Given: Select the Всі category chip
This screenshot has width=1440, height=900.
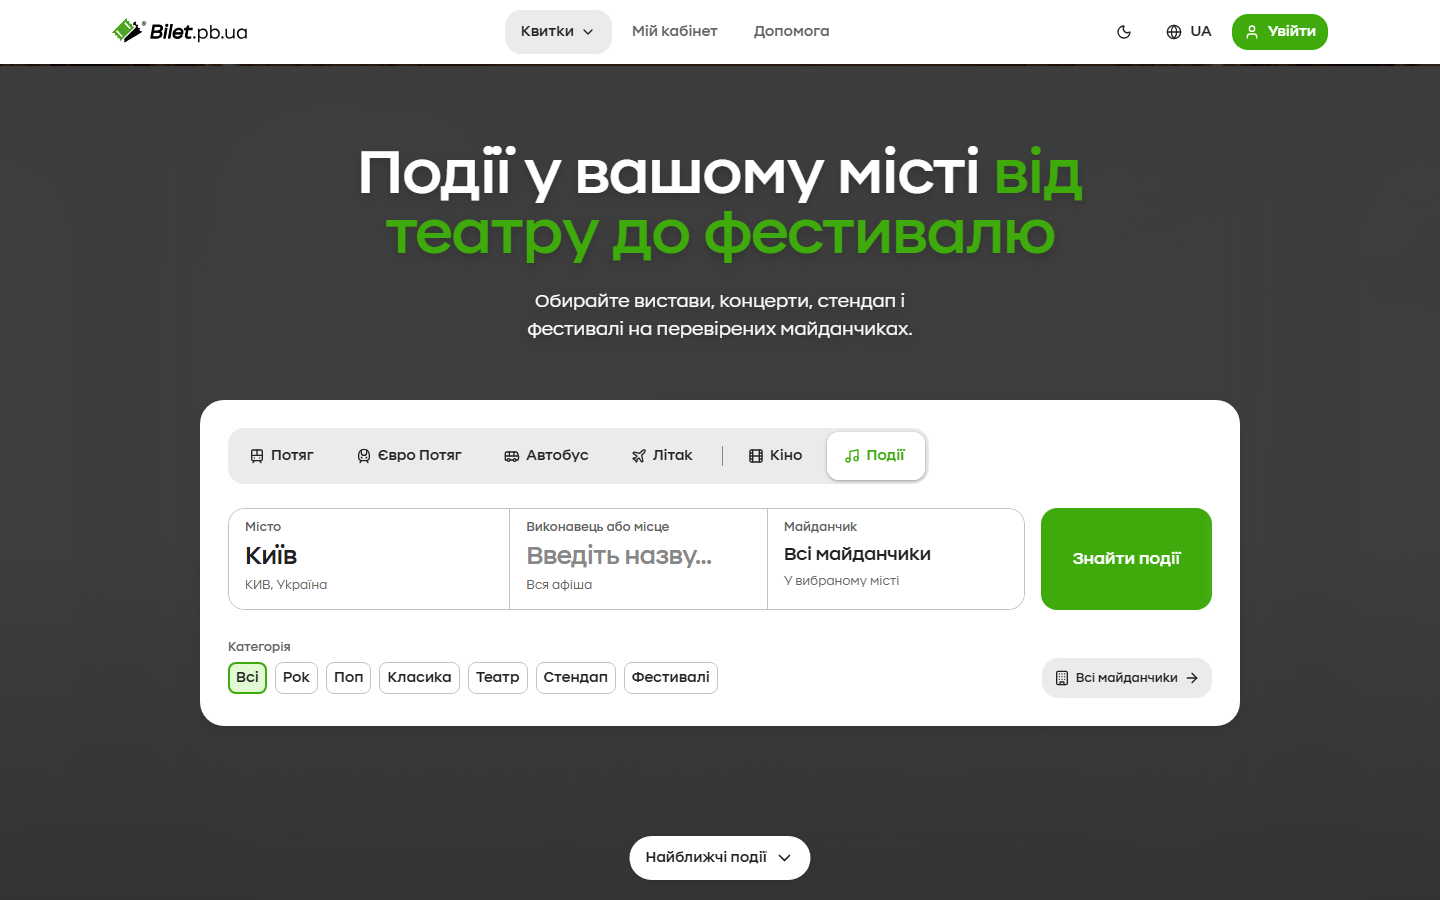Looking at the screenshot, I should coord(247,678).
